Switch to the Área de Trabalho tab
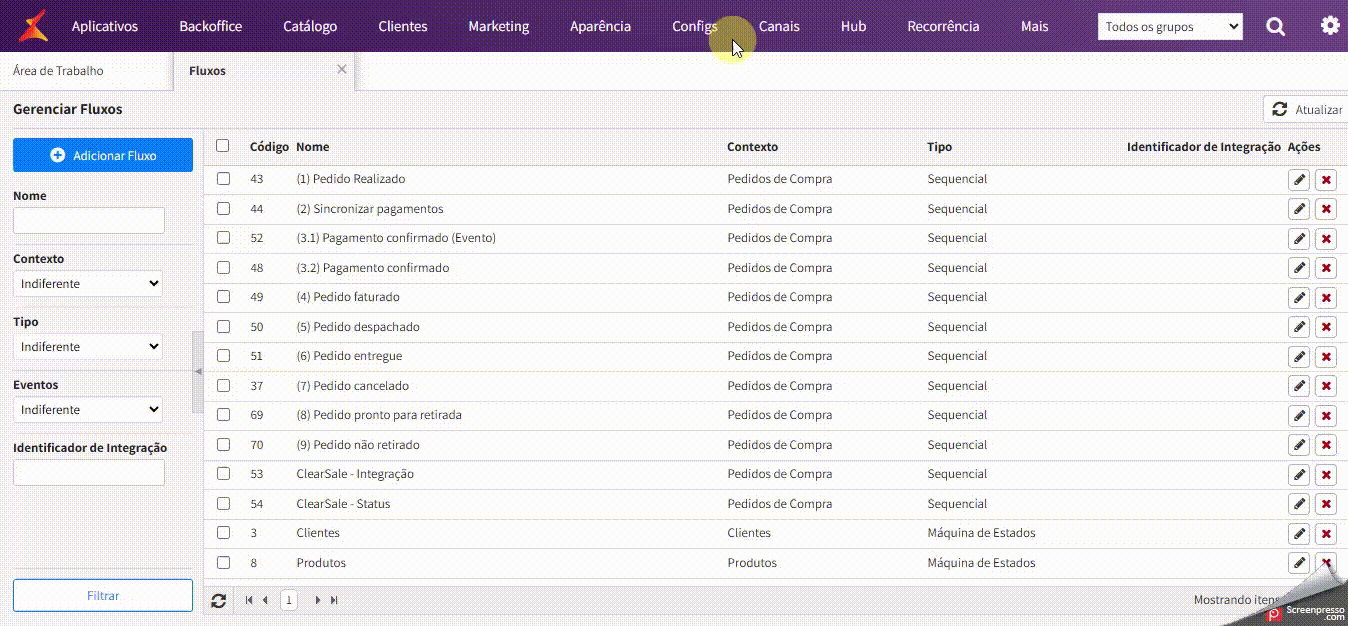The height and width of the screenshot is (626, 1348). click(58, 71)
